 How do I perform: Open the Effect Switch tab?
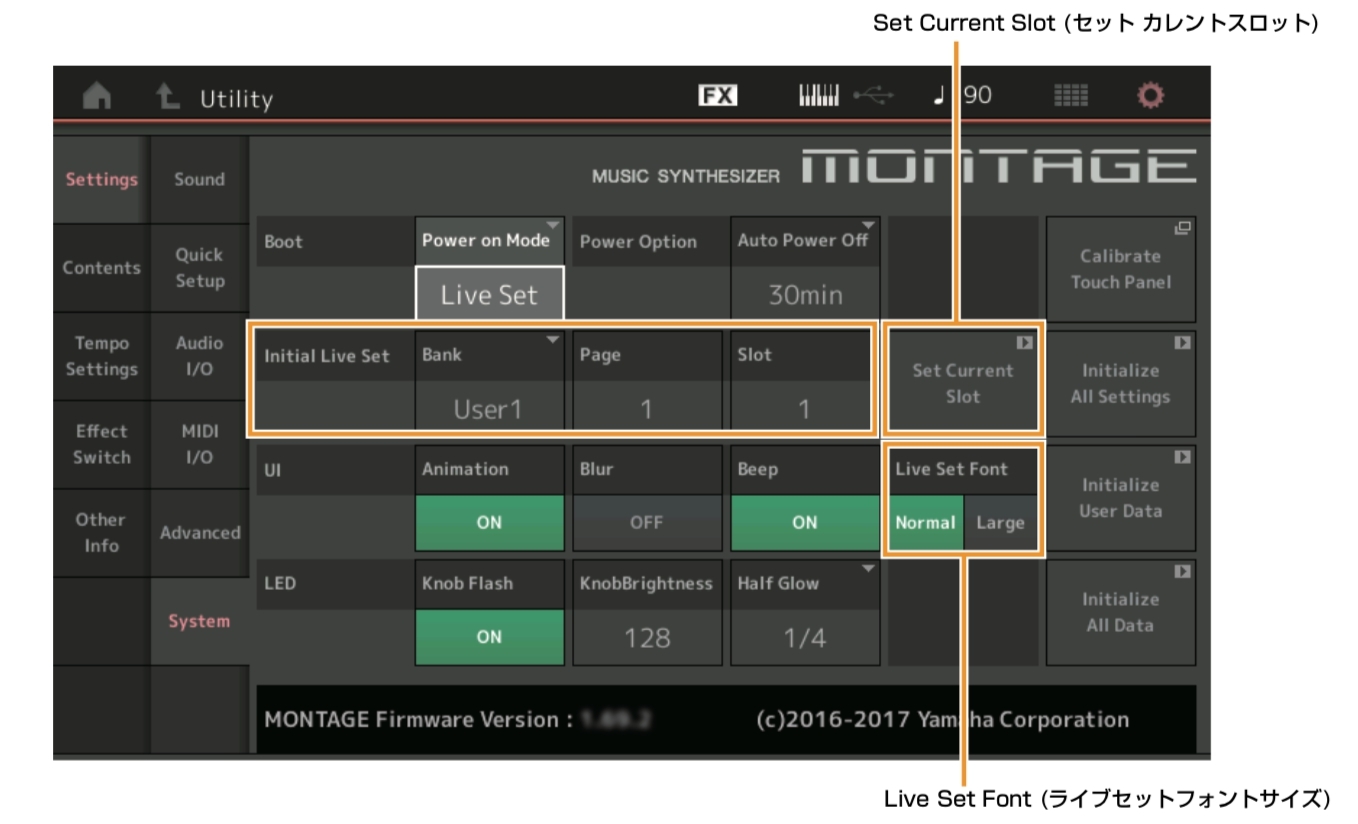coord(101,444)
